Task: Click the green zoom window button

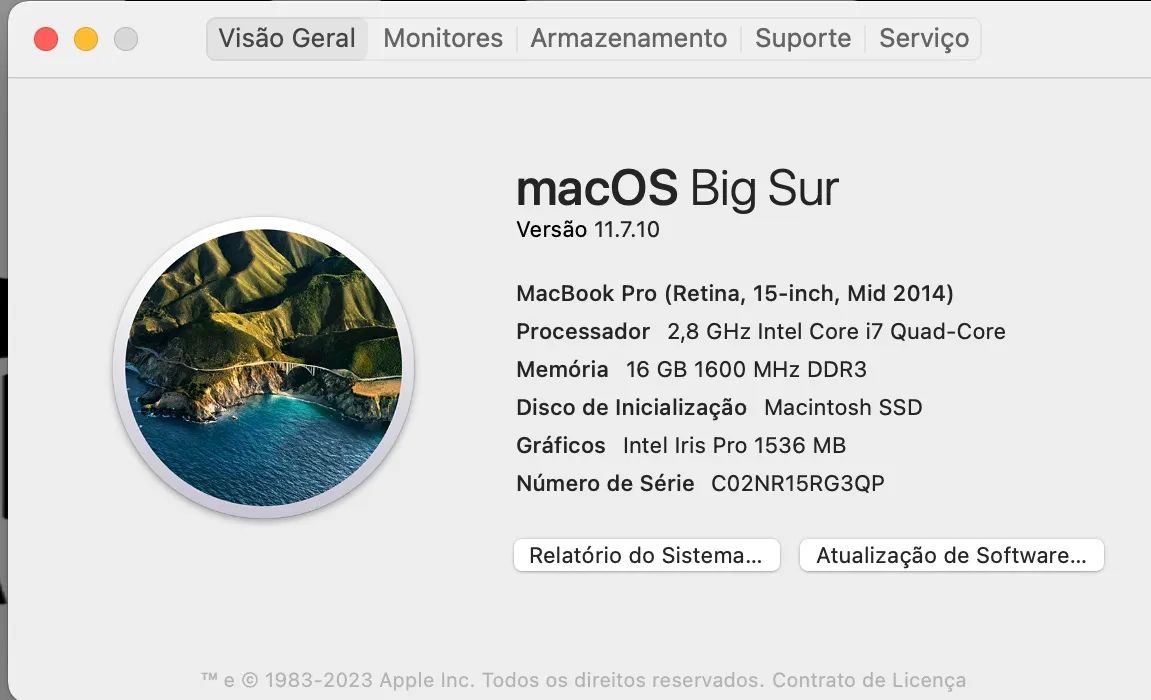Action: 125,40
